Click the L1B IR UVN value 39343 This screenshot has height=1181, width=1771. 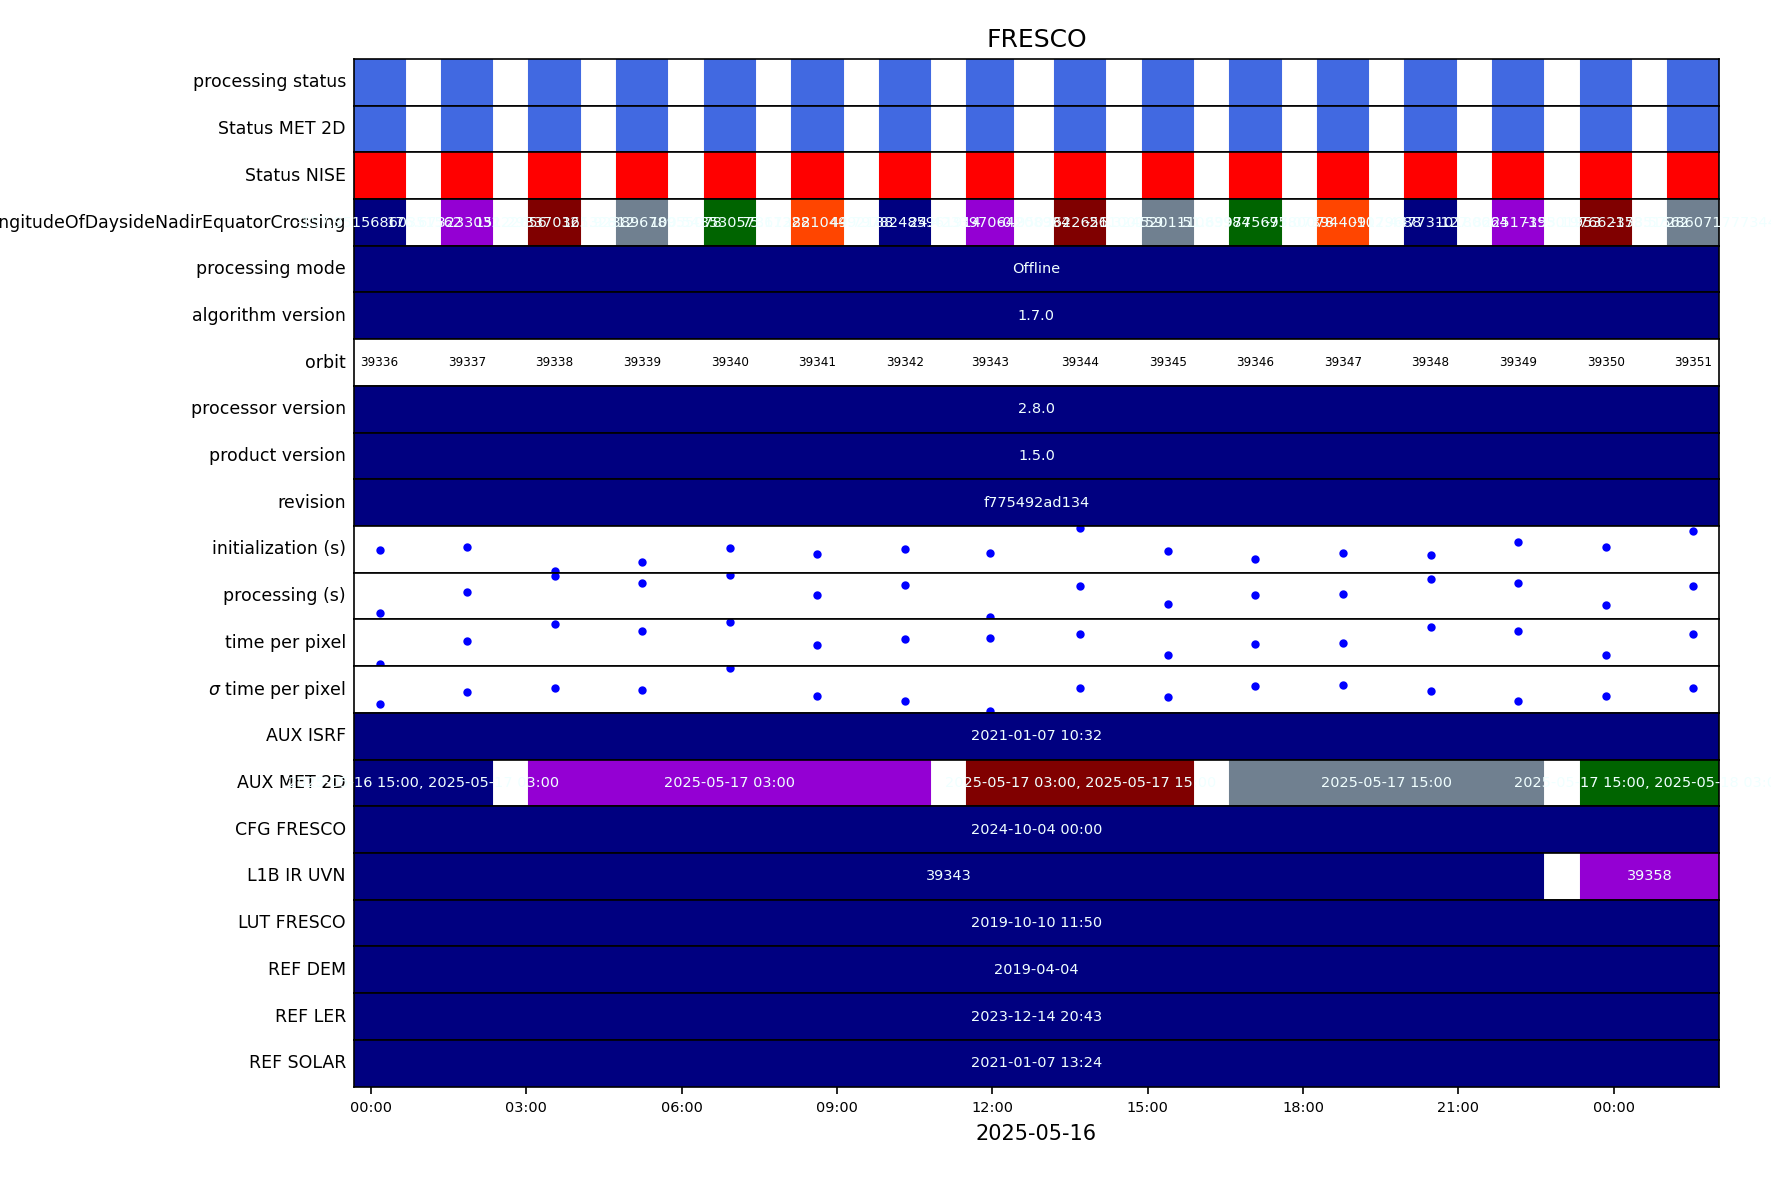948,875
